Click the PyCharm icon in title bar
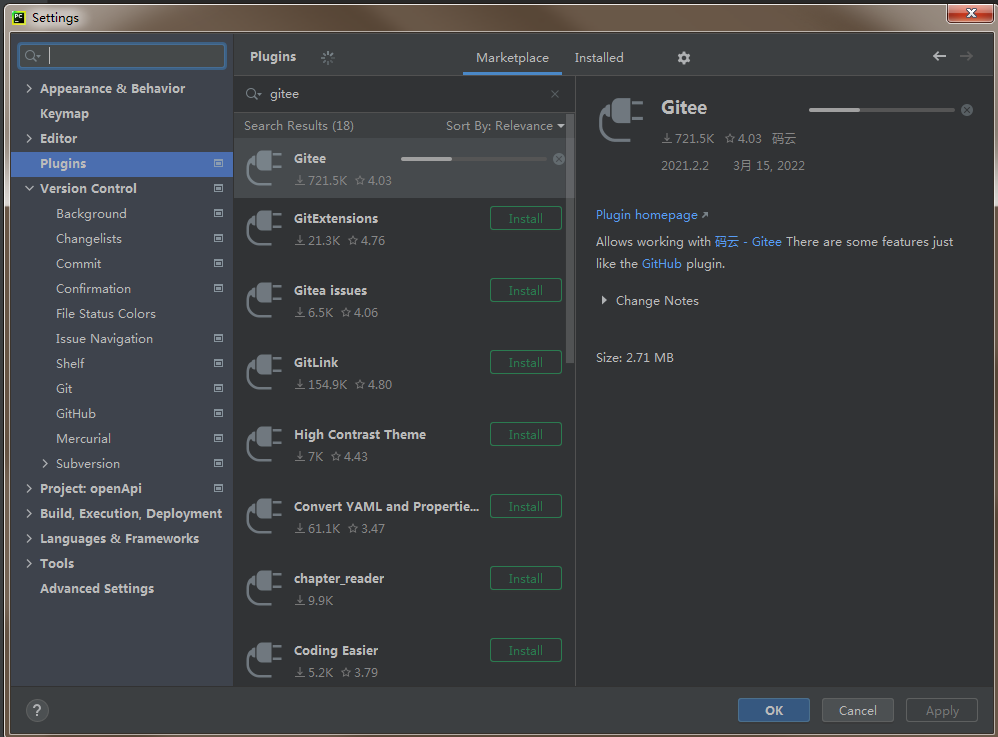The height and width of the screenshot is (737, 998). (18, 17)
